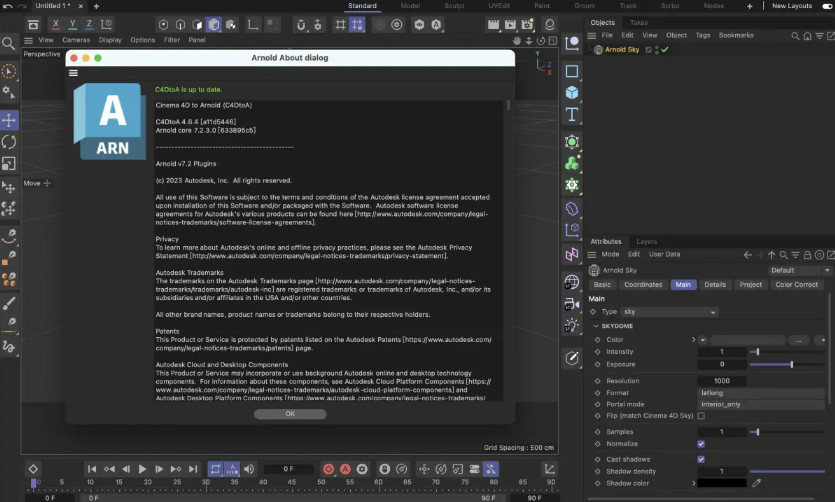Click the Null object square icon
Viewport: 835px width, 502px height.
[572, 71]
